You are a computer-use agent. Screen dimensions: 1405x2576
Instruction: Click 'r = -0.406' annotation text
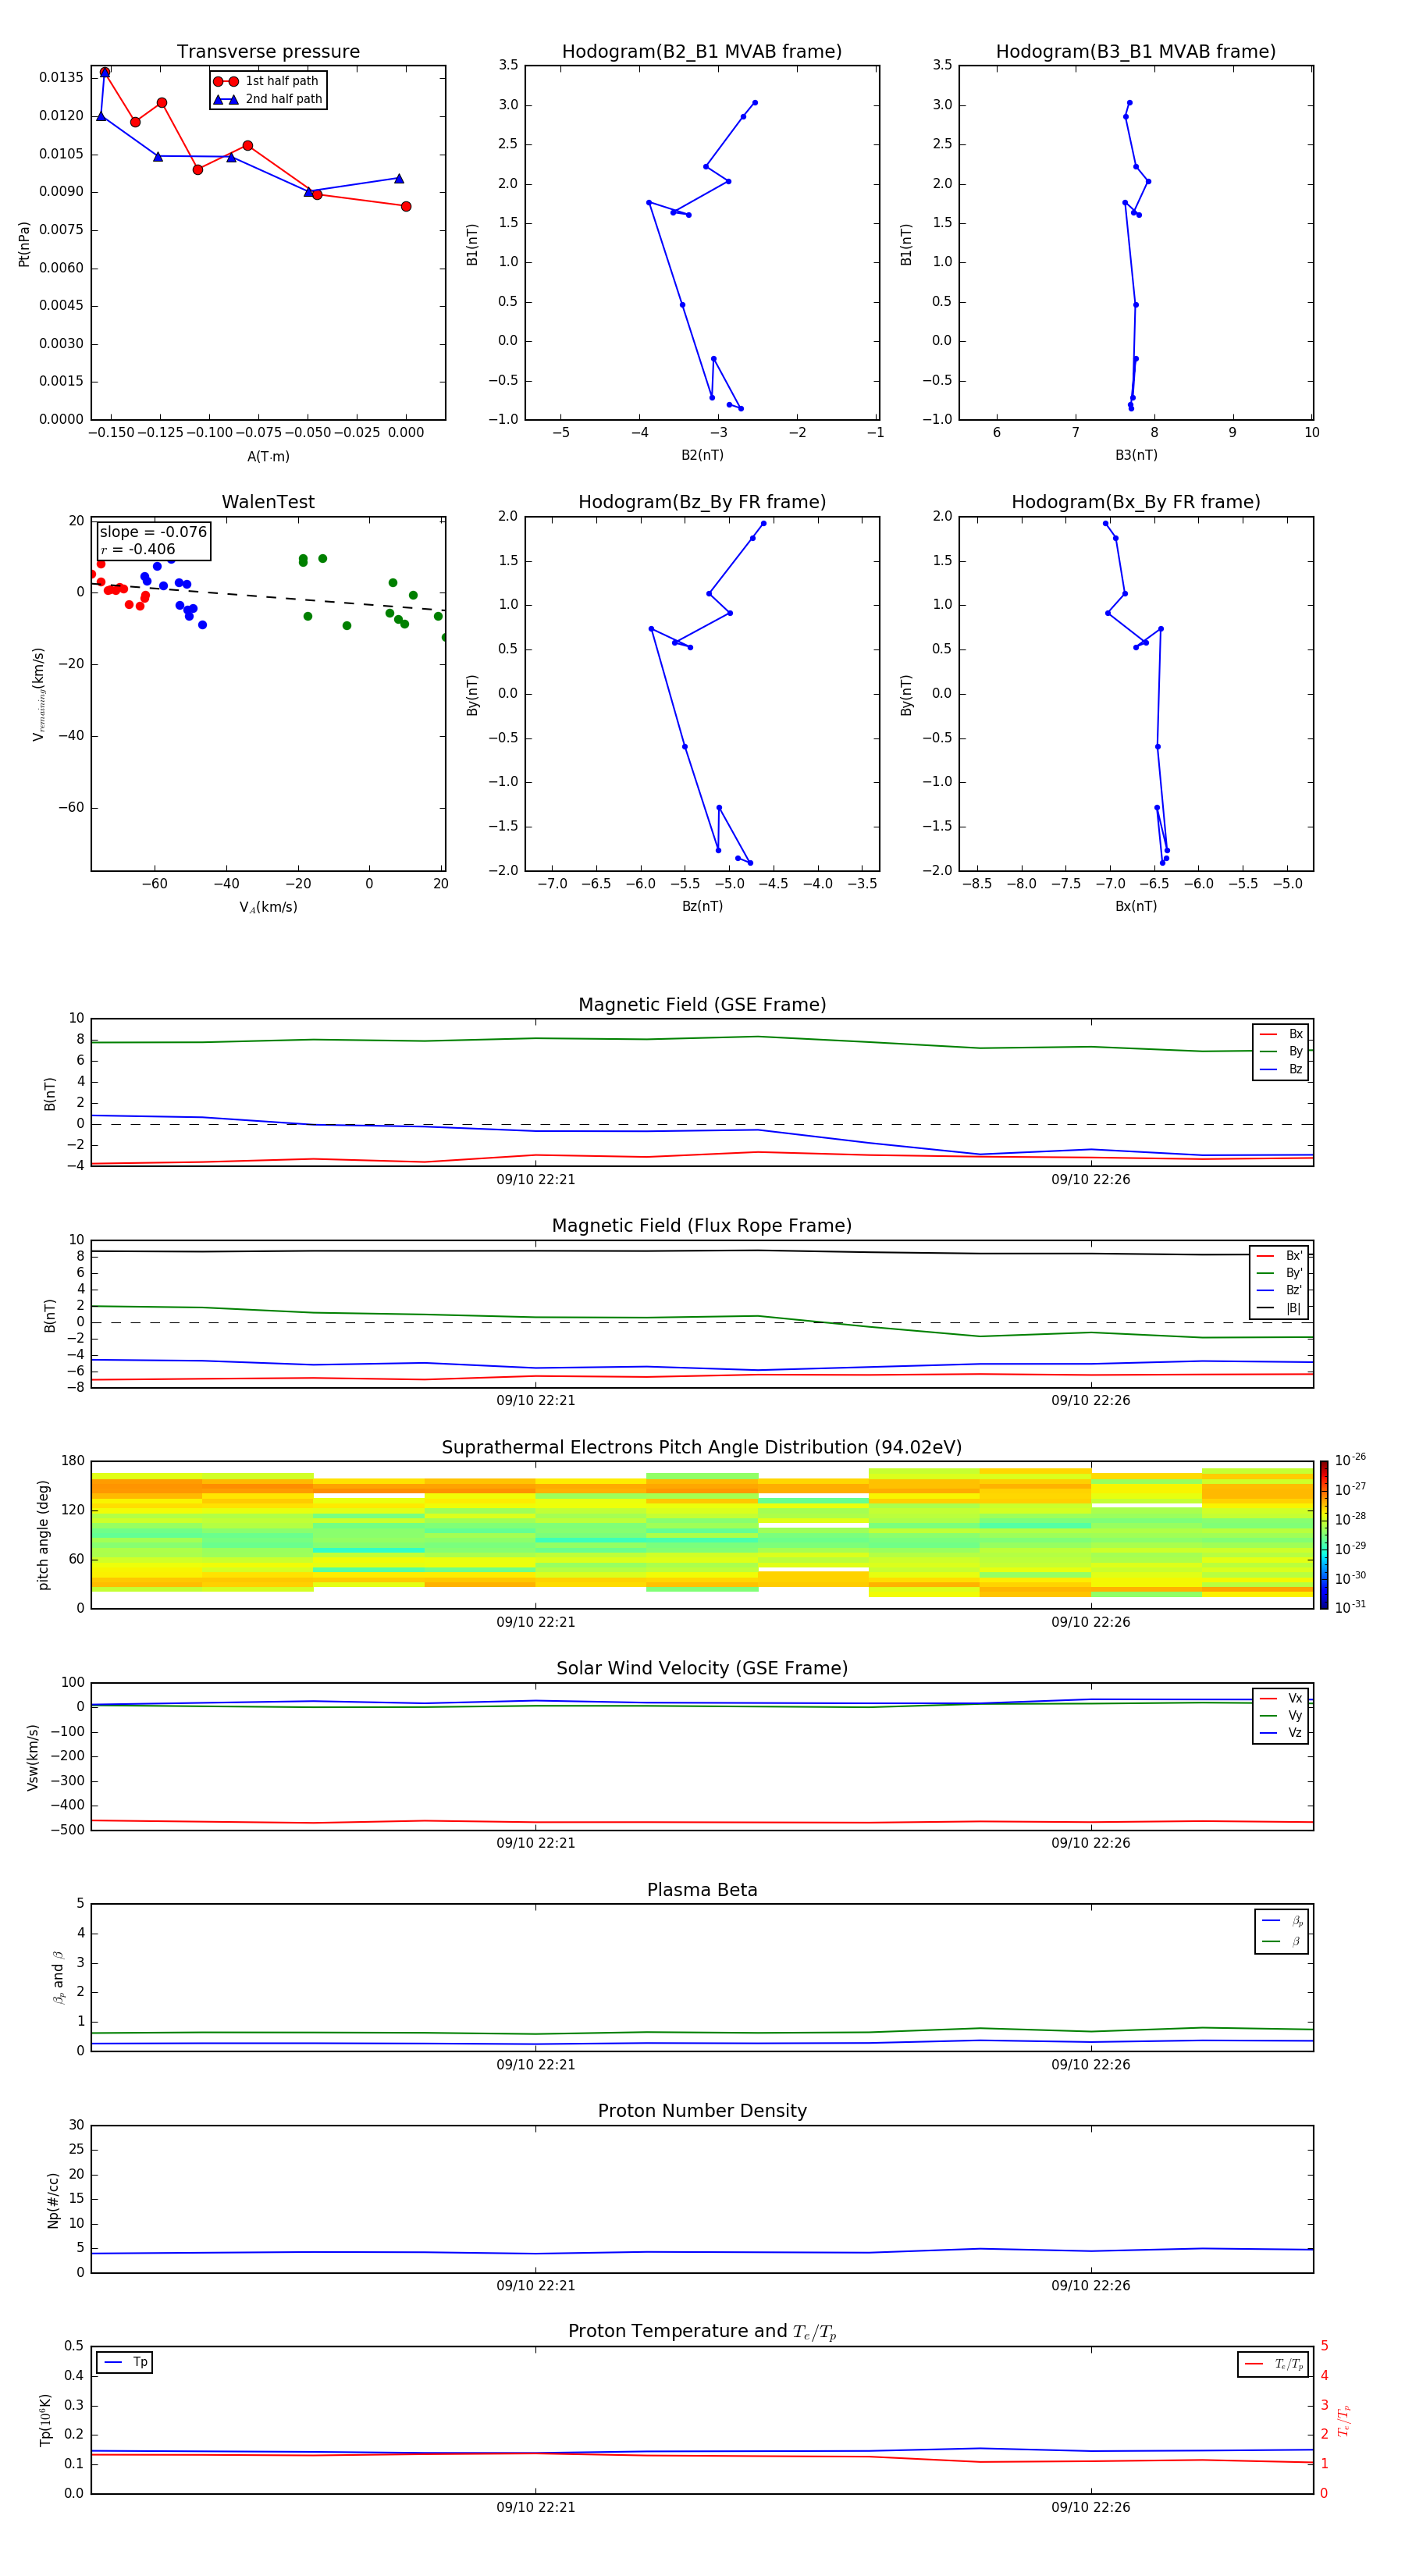(x=138, y=549)
